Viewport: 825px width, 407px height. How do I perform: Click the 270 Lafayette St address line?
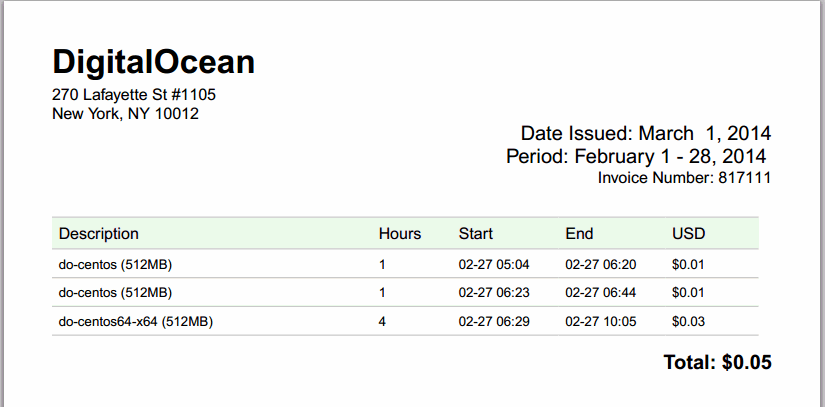click(134, 95)
